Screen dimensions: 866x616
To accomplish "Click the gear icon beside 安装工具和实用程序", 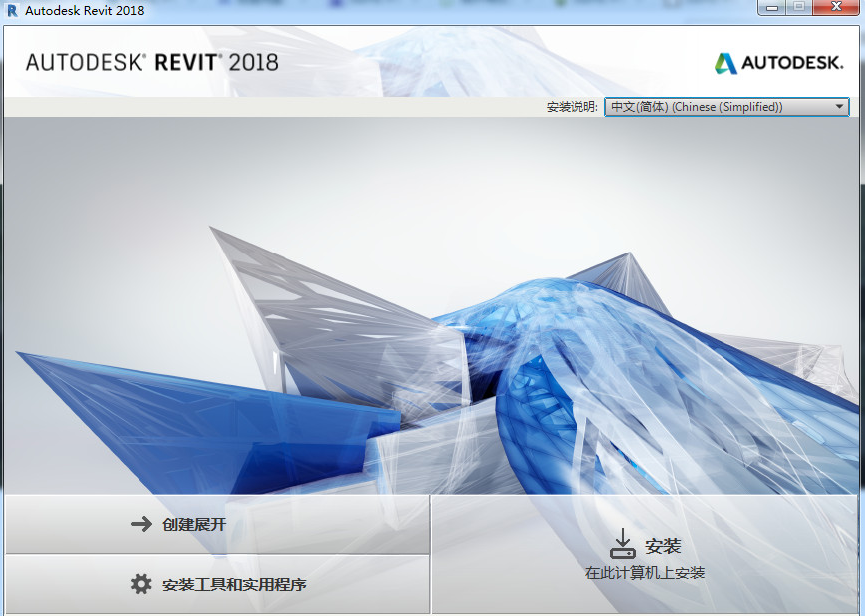I will pos(141,584).
